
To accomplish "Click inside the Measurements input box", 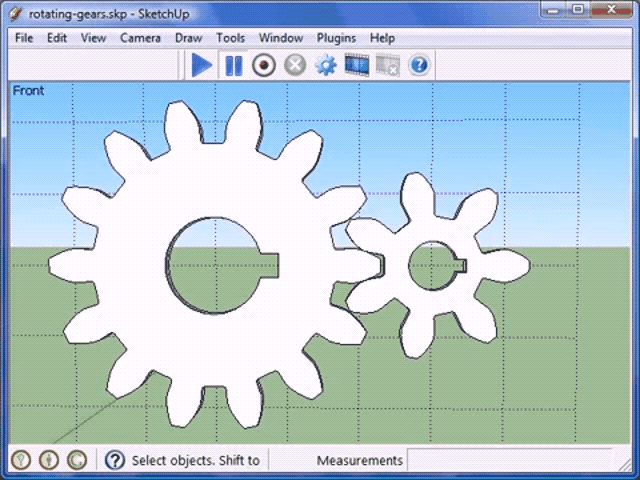I will pyautogui.click(x=515, y=460).
